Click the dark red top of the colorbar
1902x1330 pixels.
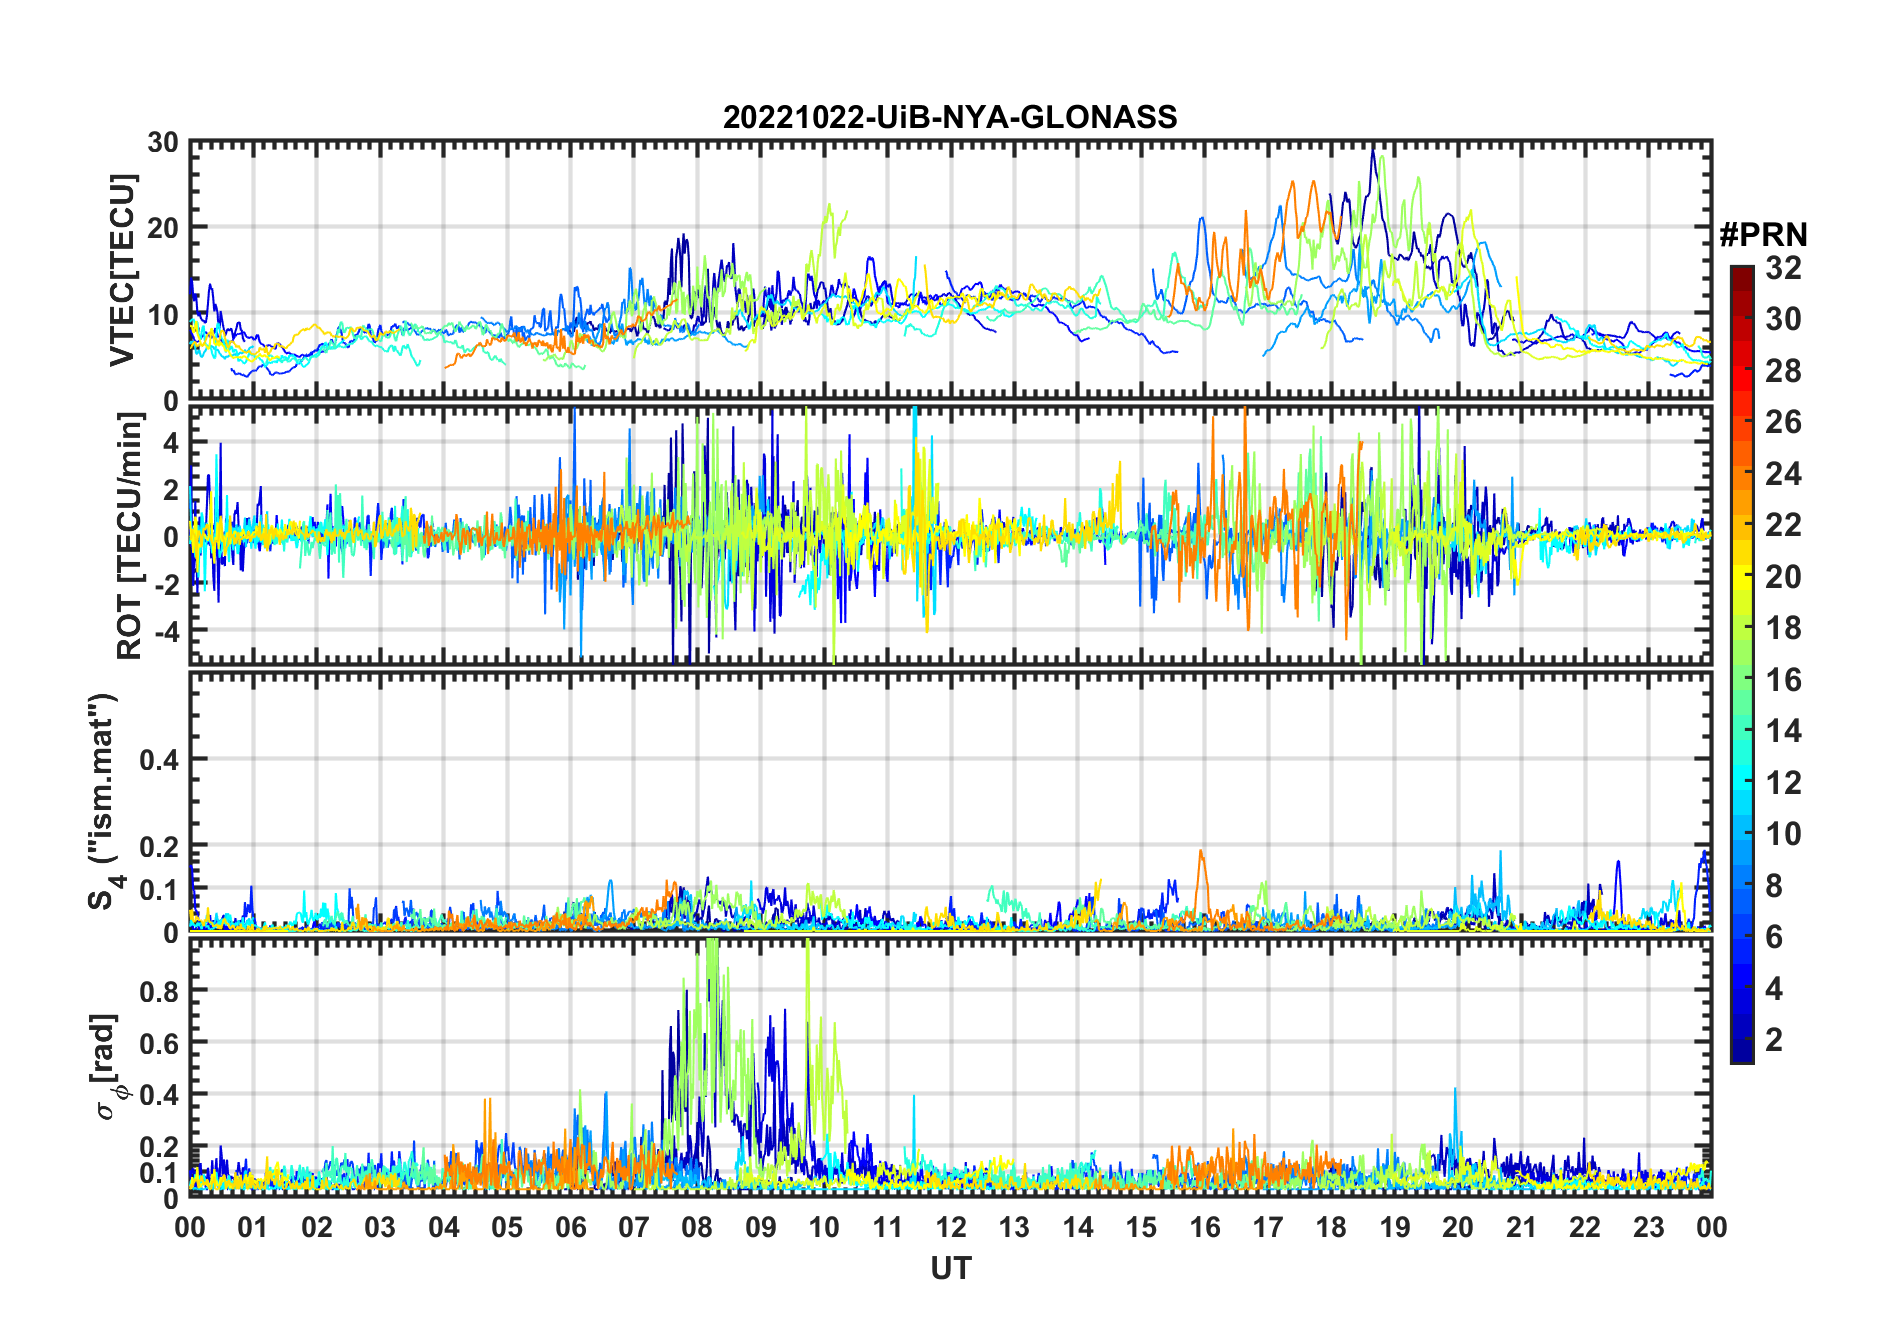[1742, 272]
